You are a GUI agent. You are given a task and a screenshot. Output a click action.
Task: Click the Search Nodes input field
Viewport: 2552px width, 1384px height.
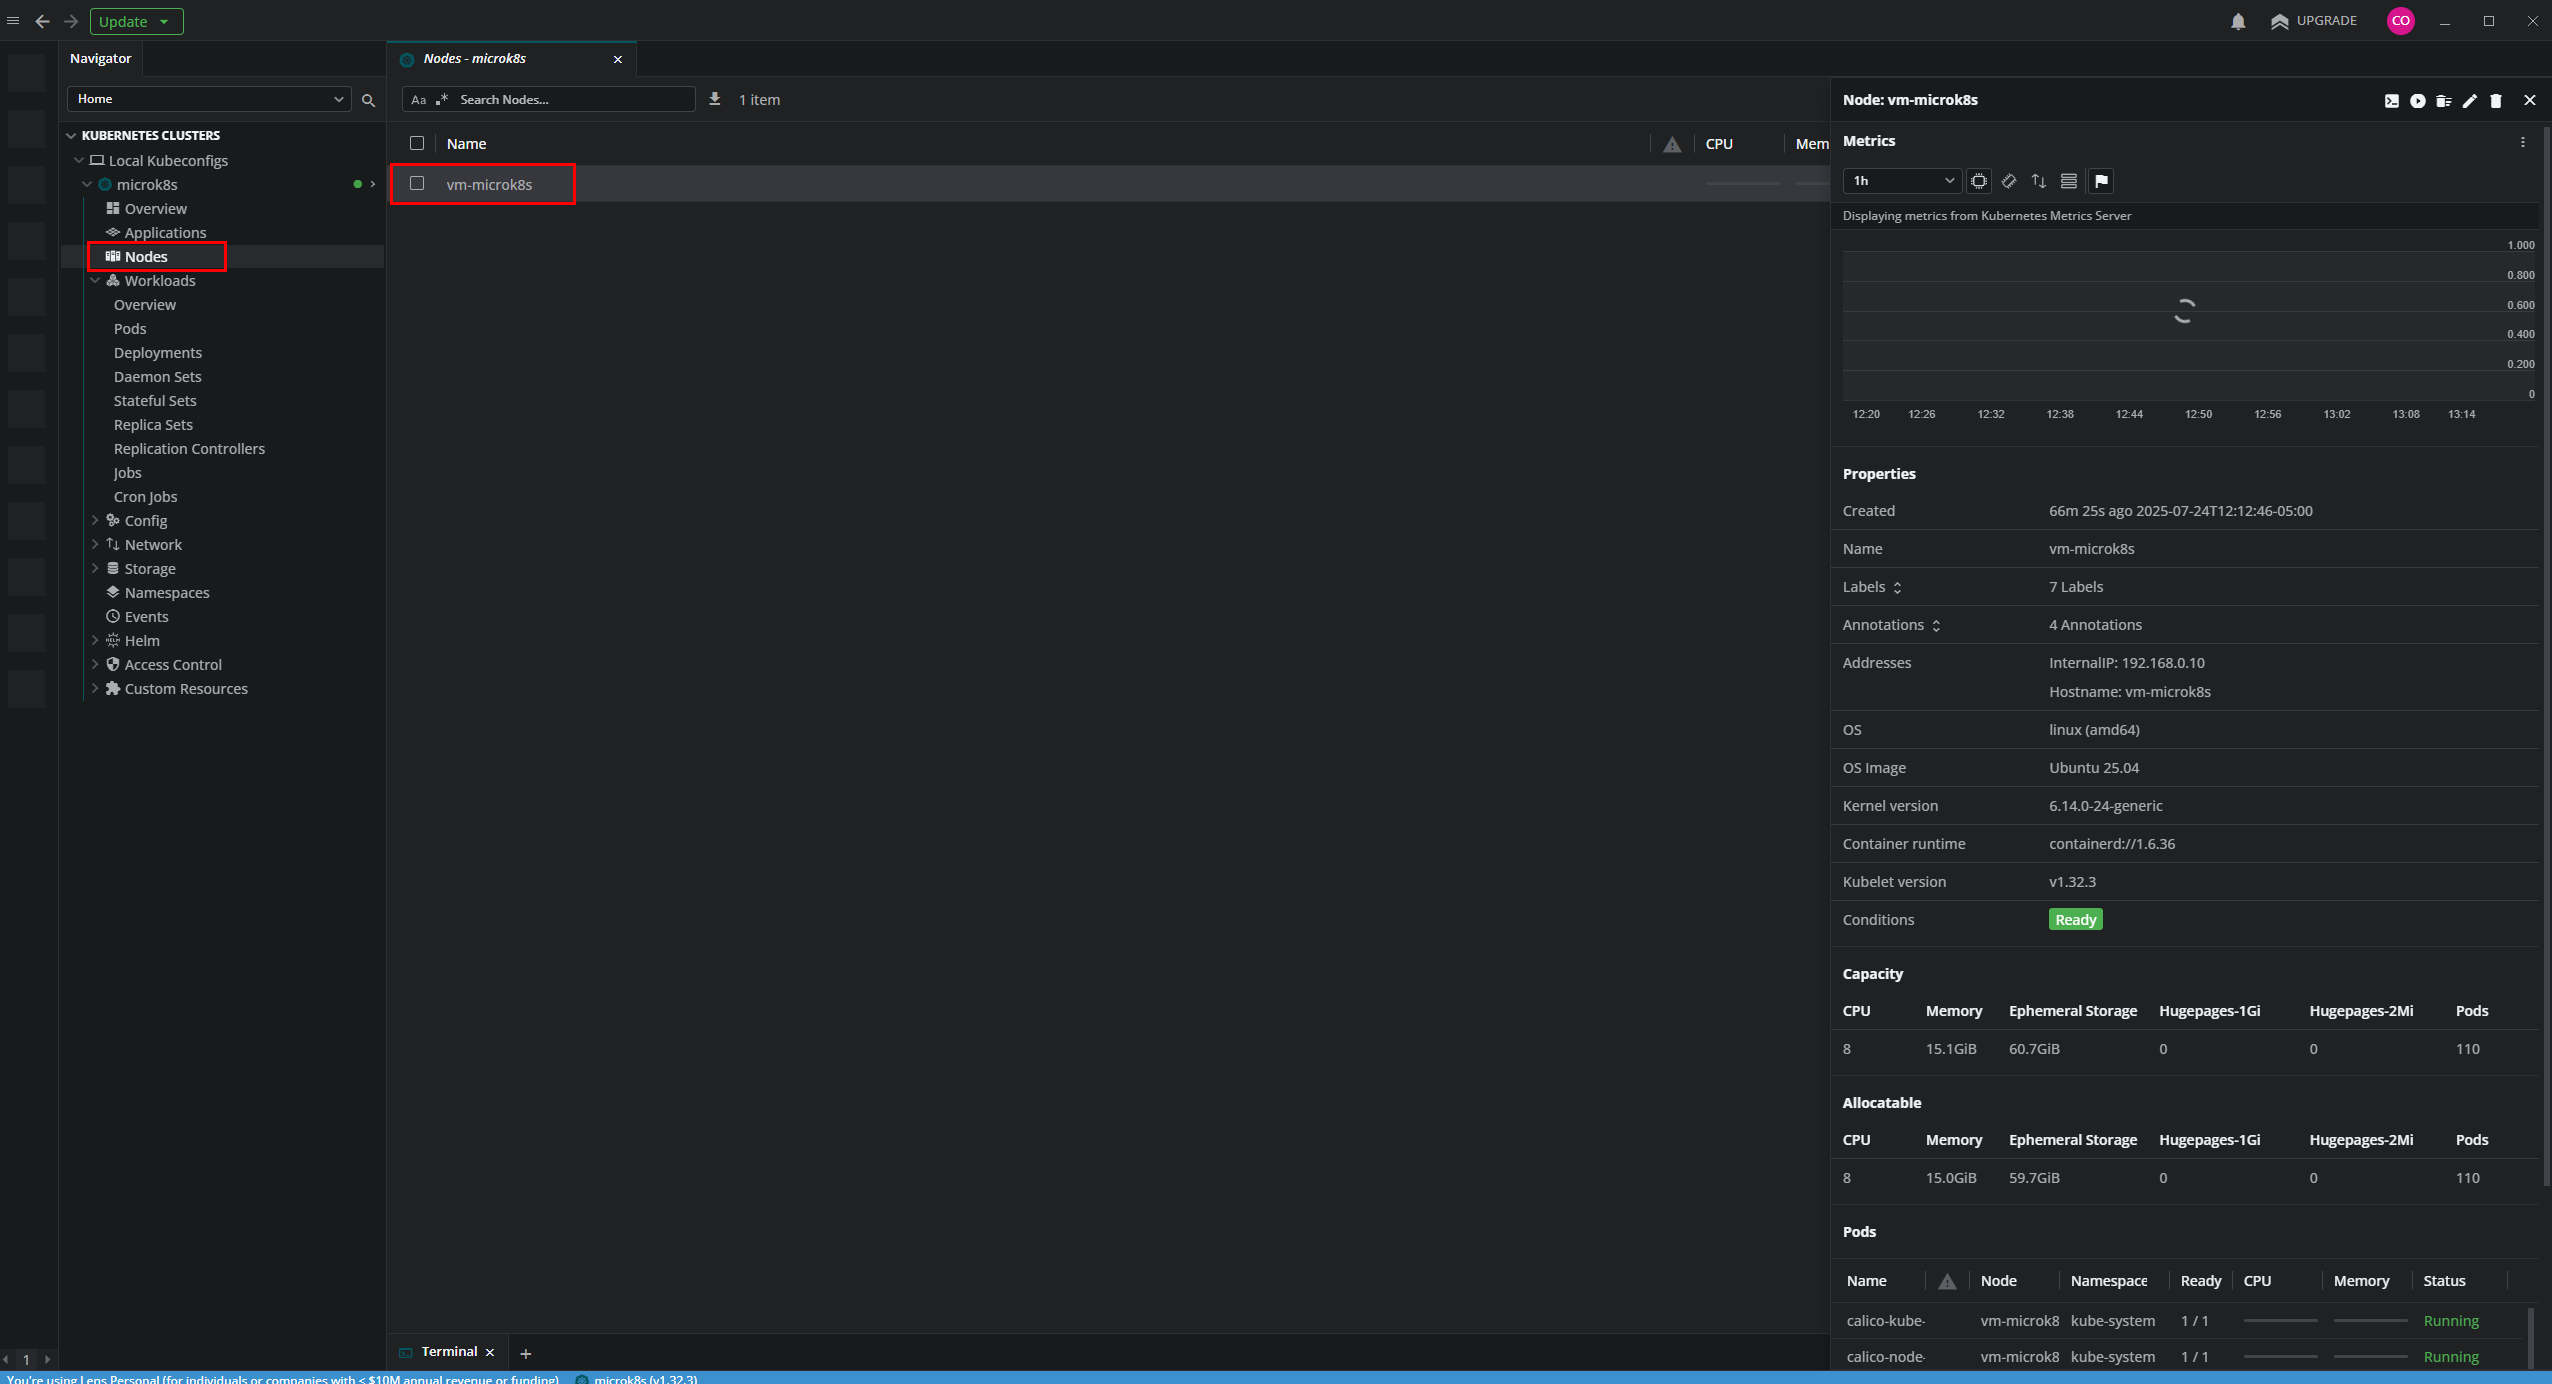(574, 100)
